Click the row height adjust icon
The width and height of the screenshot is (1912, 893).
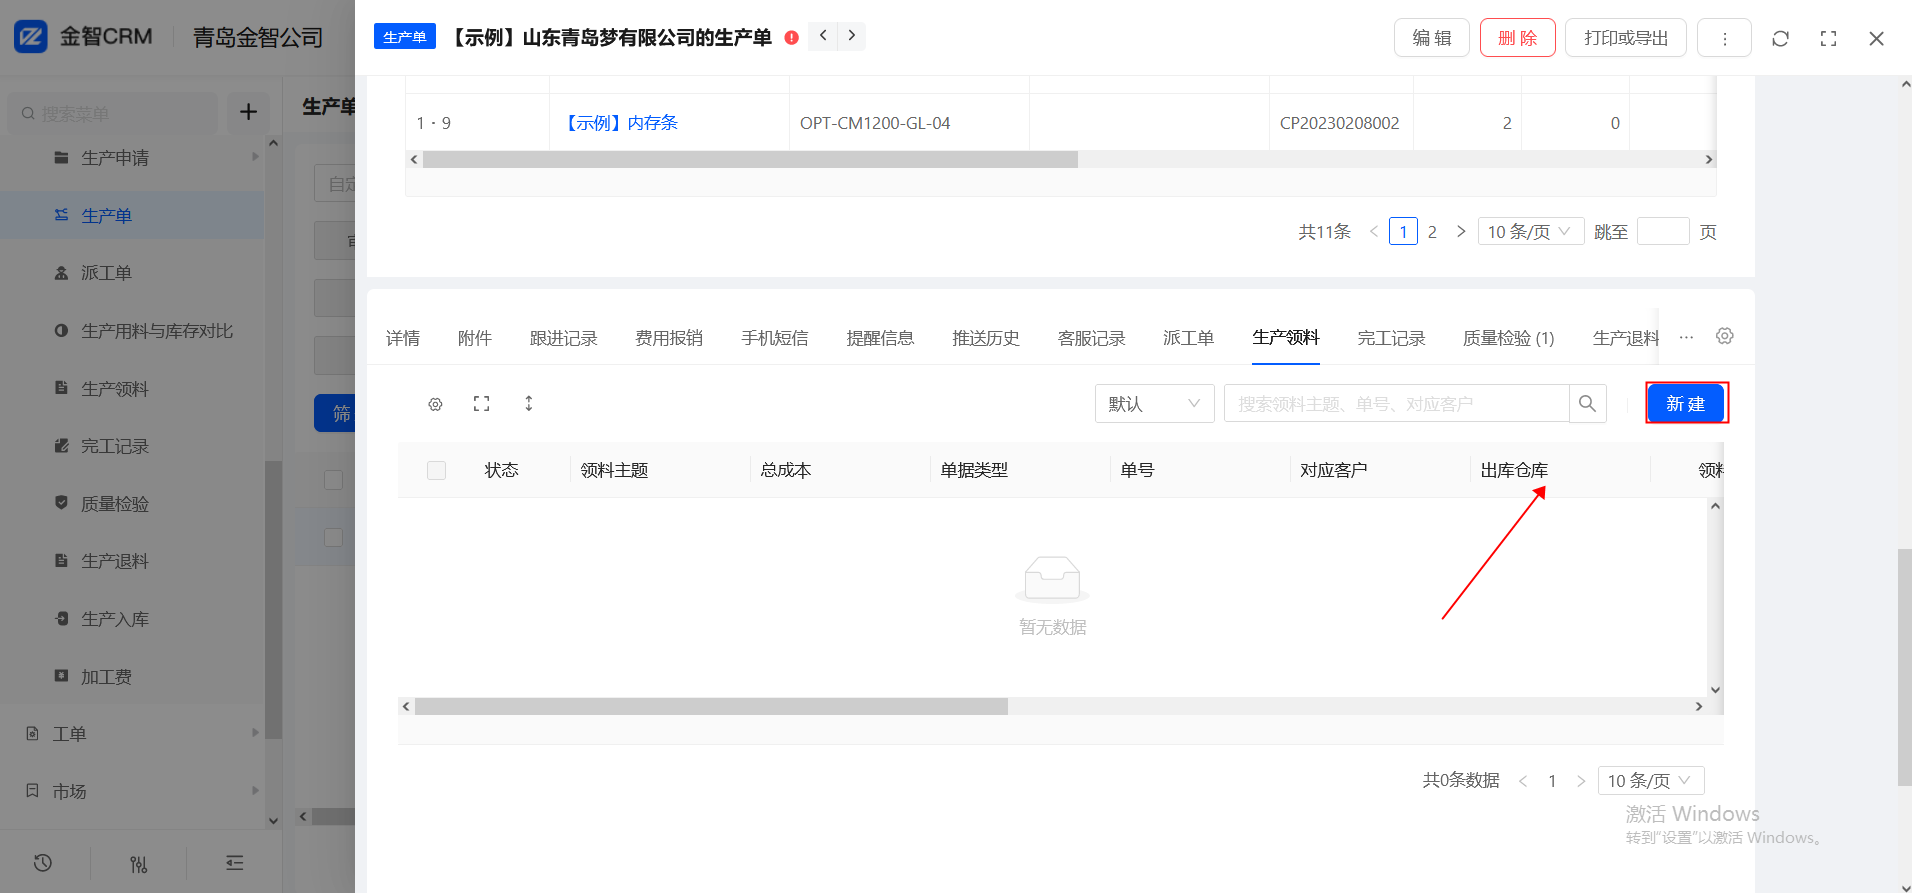pos(529,403)
